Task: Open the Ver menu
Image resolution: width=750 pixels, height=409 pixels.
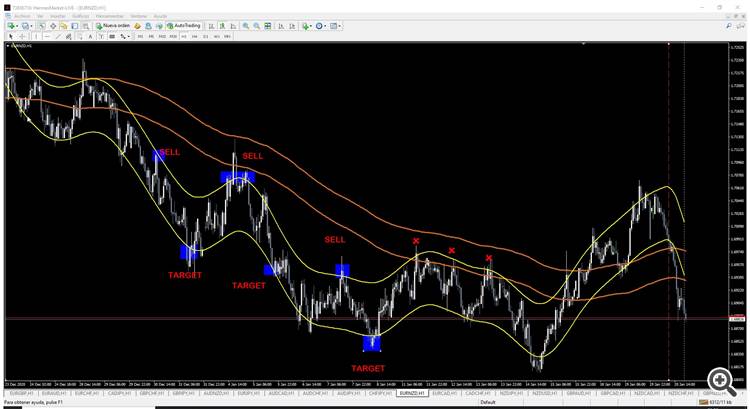Action: [40, 16]
